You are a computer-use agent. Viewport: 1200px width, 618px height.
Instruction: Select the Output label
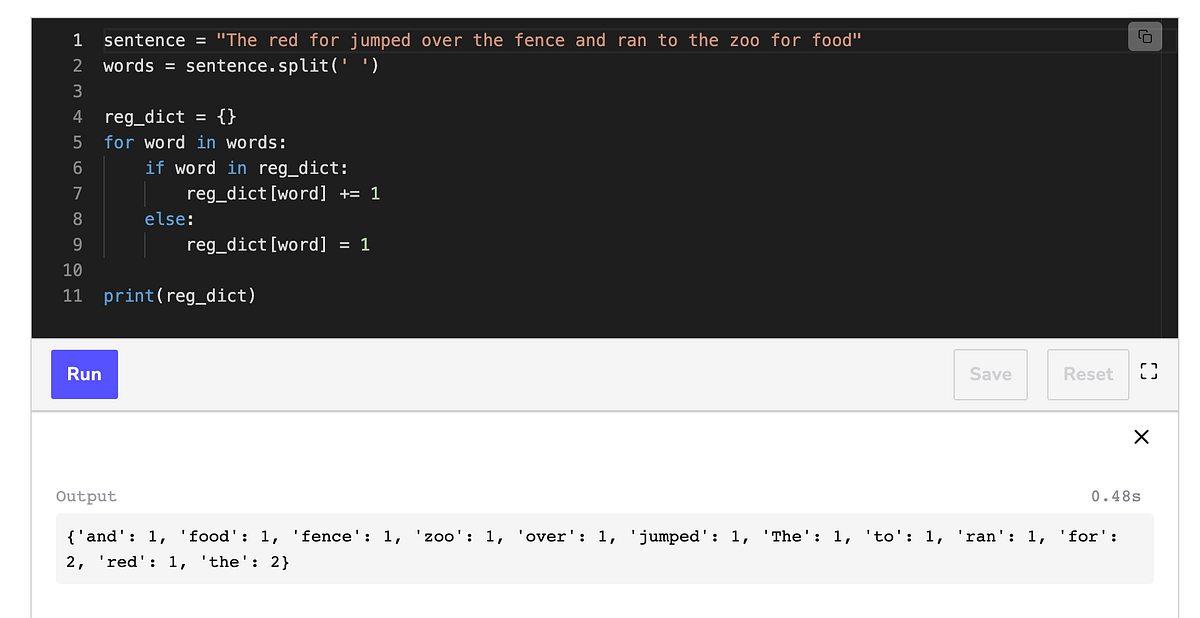[86, 496]
